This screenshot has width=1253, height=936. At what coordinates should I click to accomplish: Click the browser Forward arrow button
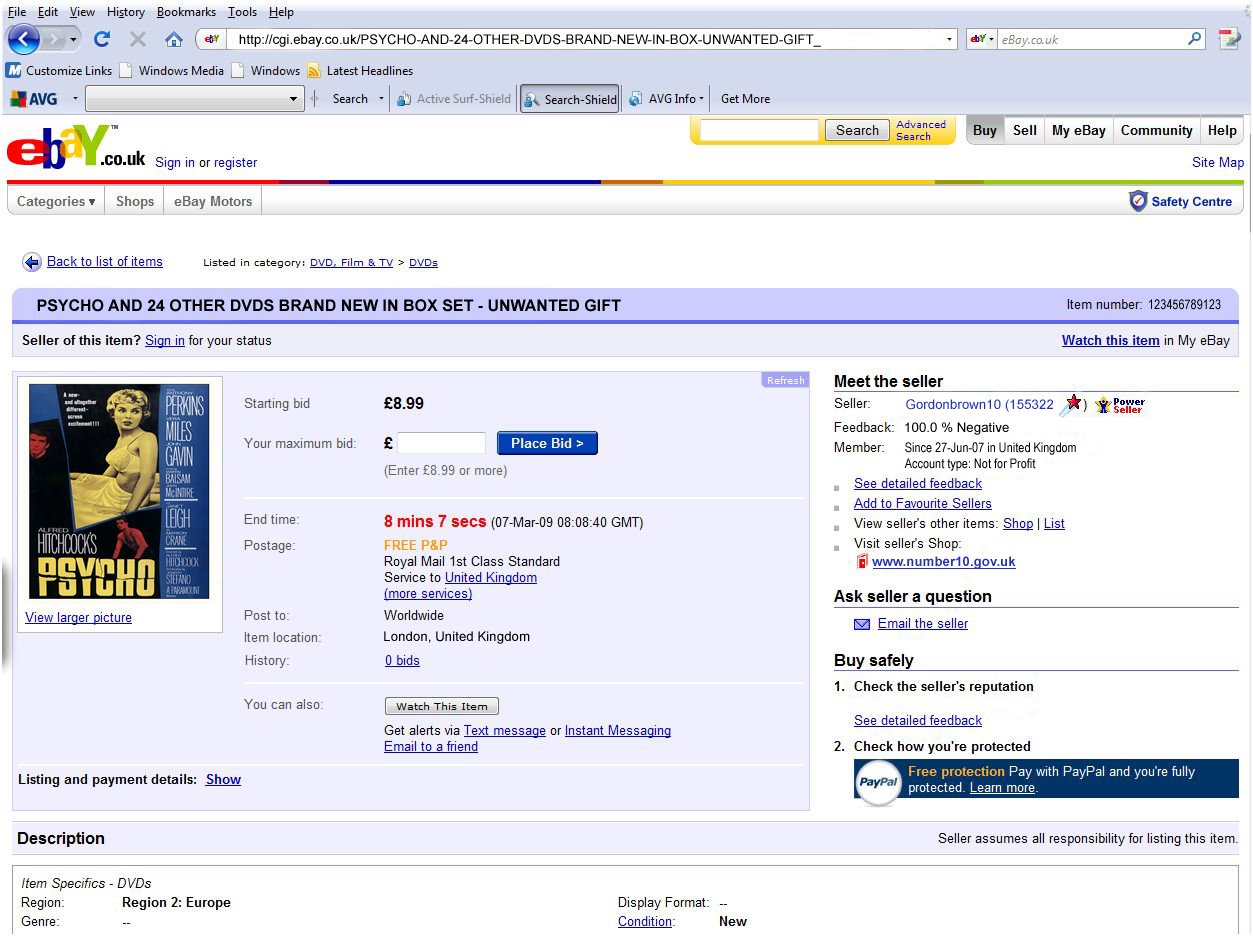pos(53,39)
